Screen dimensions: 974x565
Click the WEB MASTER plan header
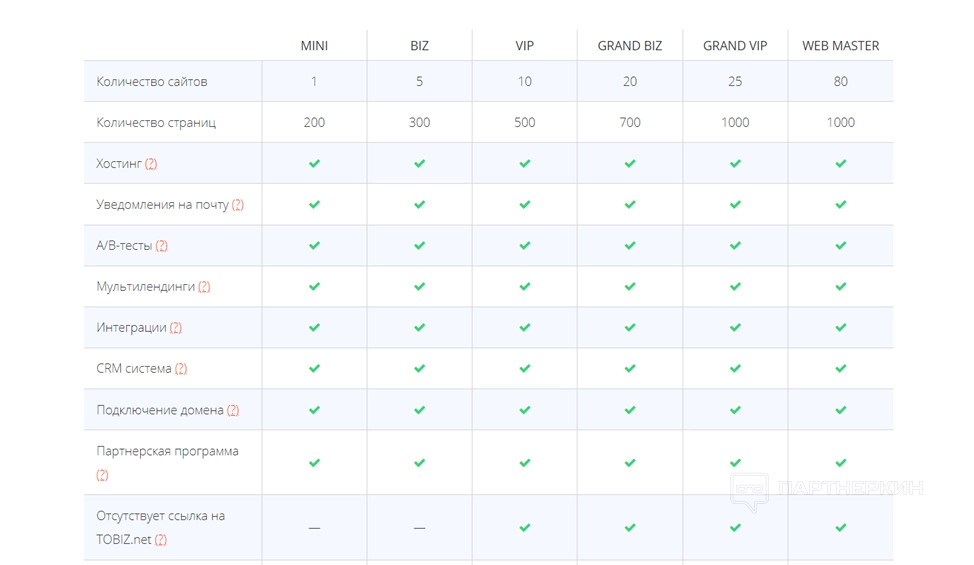click(840, 46)
